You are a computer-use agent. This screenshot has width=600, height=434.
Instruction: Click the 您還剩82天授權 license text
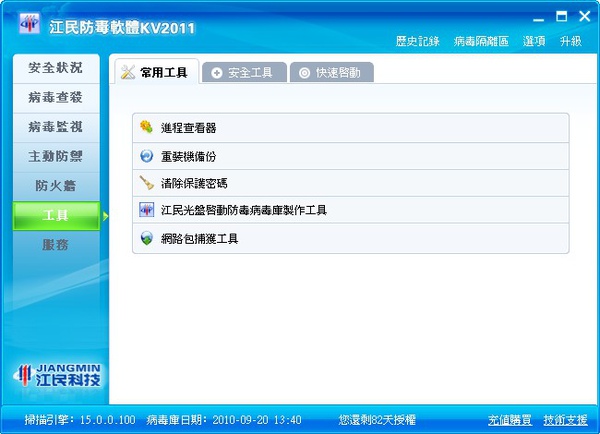[377, 420]
